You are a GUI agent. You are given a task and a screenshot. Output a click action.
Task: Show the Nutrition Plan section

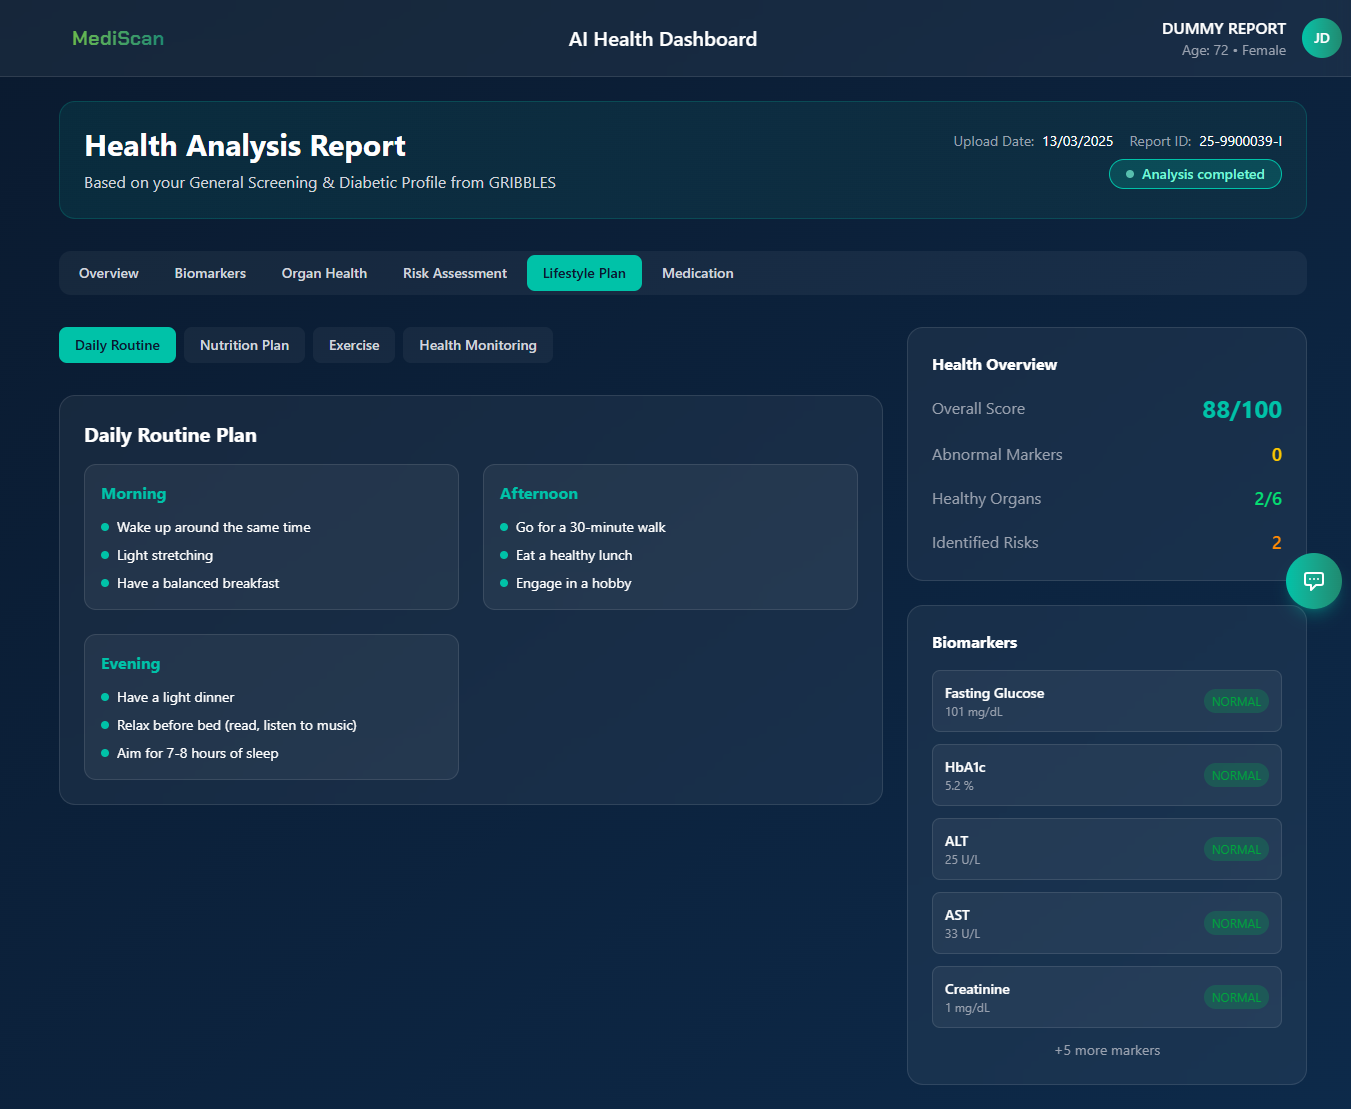(x=244, y=345)
